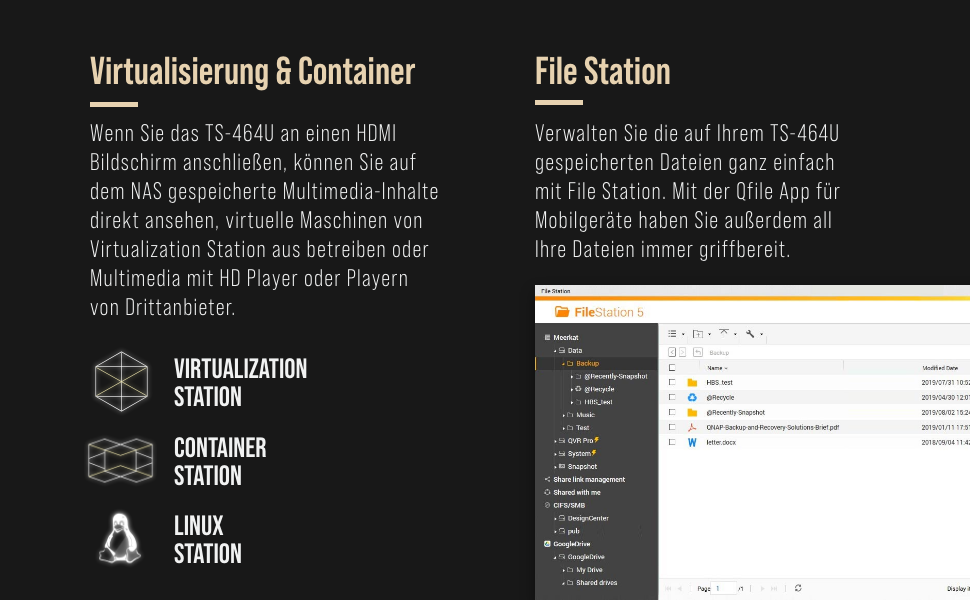The height and width of the screenshot is (600, 970).
Task: Open dropdown arrow next to upload
Action: [735, 335]
